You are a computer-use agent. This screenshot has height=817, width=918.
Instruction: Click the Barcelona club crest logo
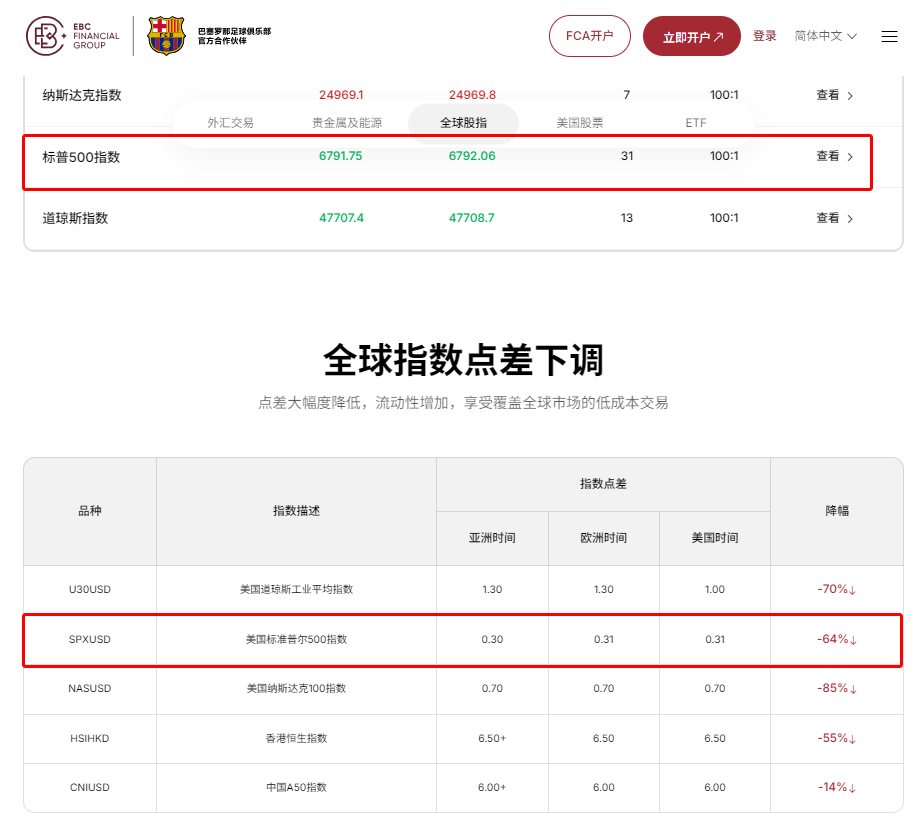coord(165,33)
